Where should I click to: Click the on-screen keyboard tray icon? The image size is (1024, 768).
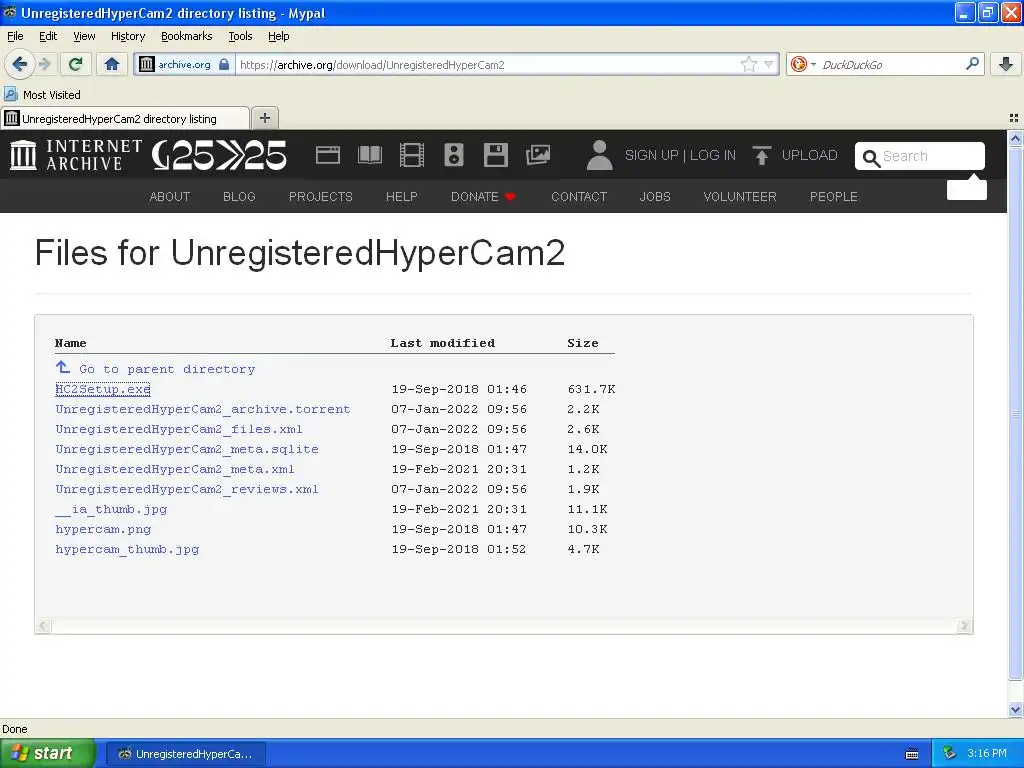912,754
